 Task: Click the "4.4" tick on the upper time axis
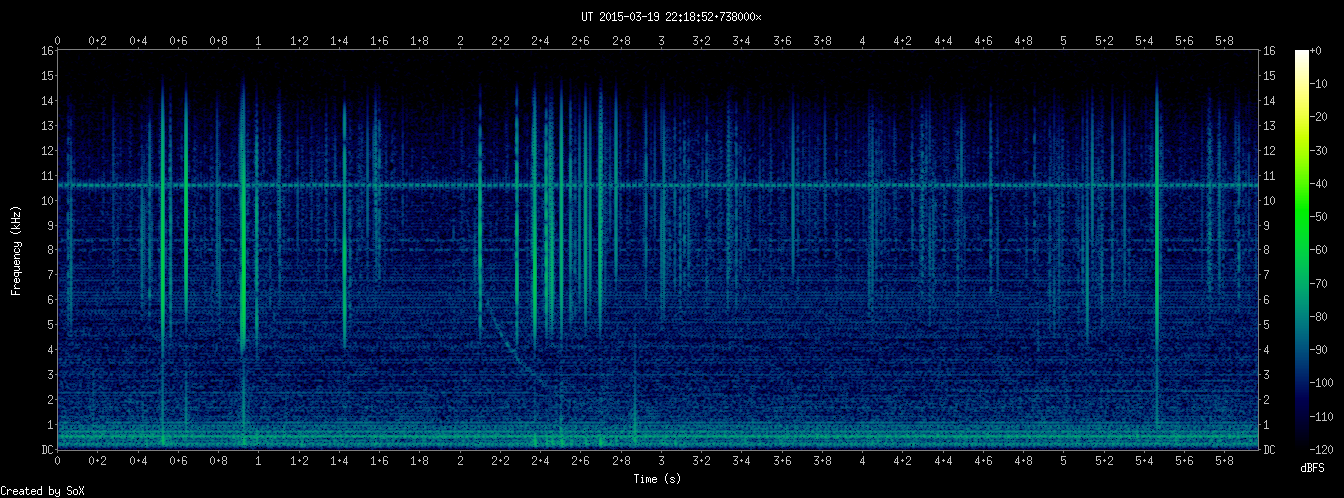pos(943,40)
